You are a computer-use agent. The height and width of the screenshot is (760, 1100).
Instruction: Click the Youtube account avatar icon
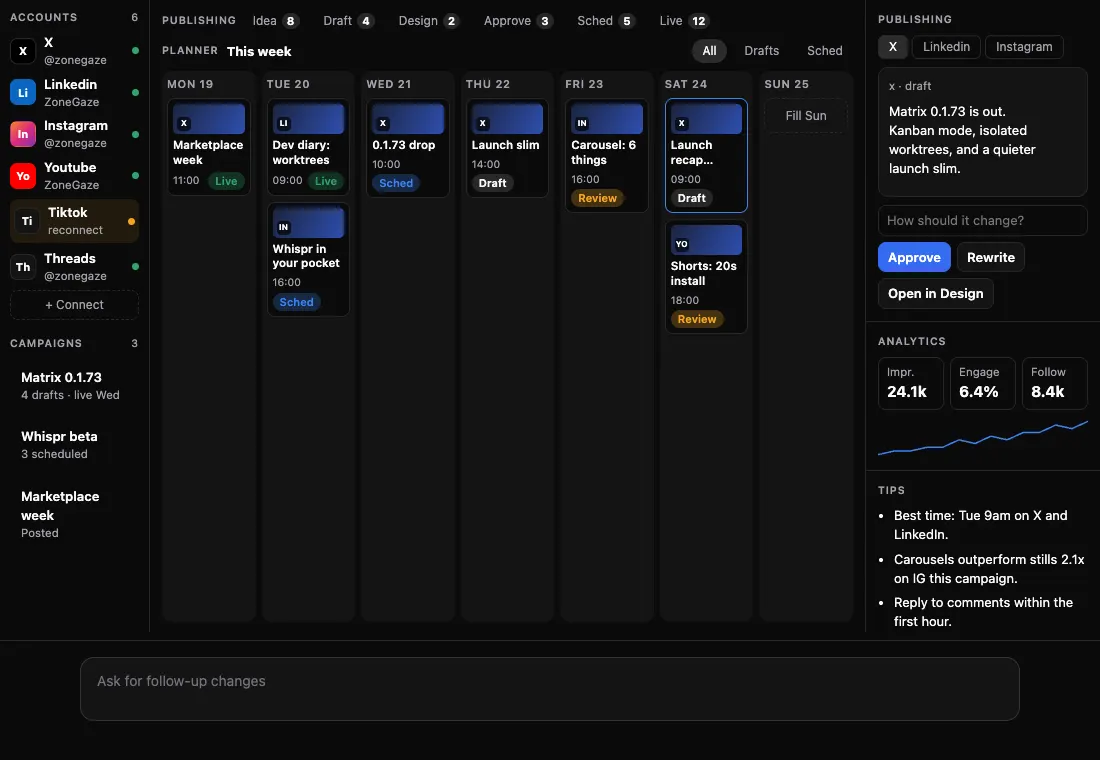23,175
